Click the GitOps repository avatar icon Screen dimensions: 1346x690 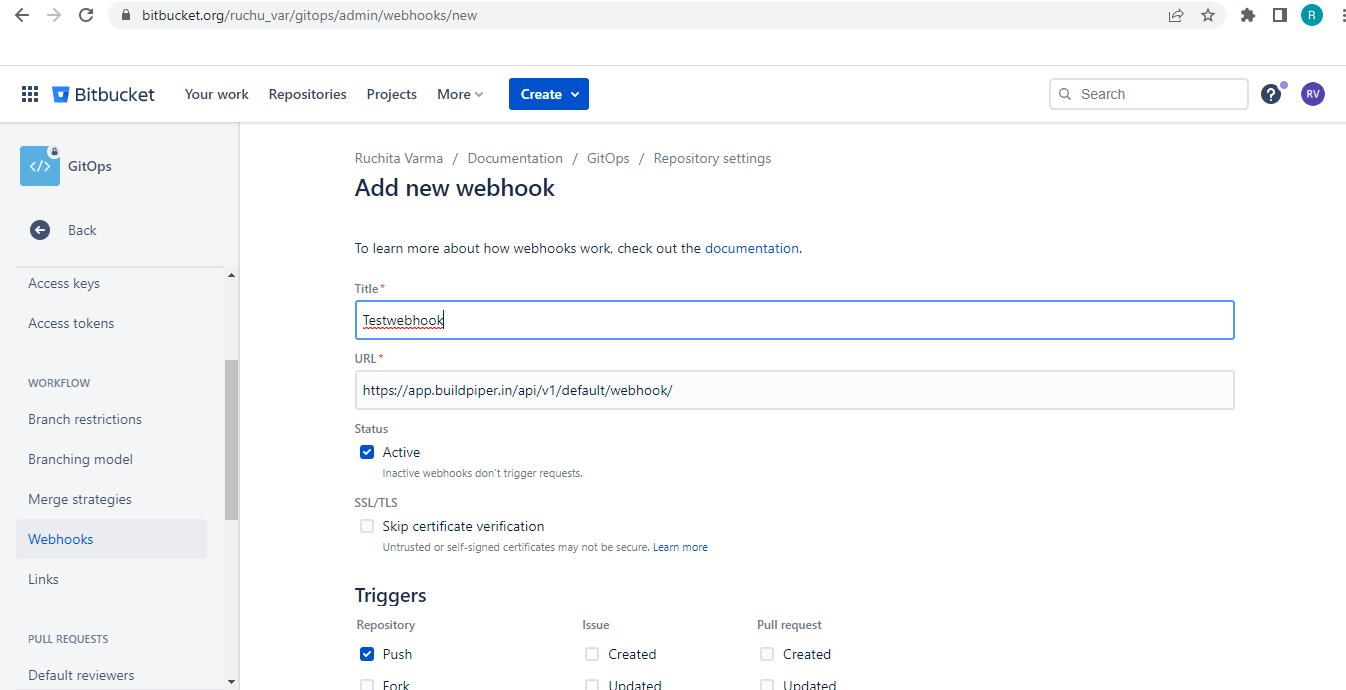(40, 166)
